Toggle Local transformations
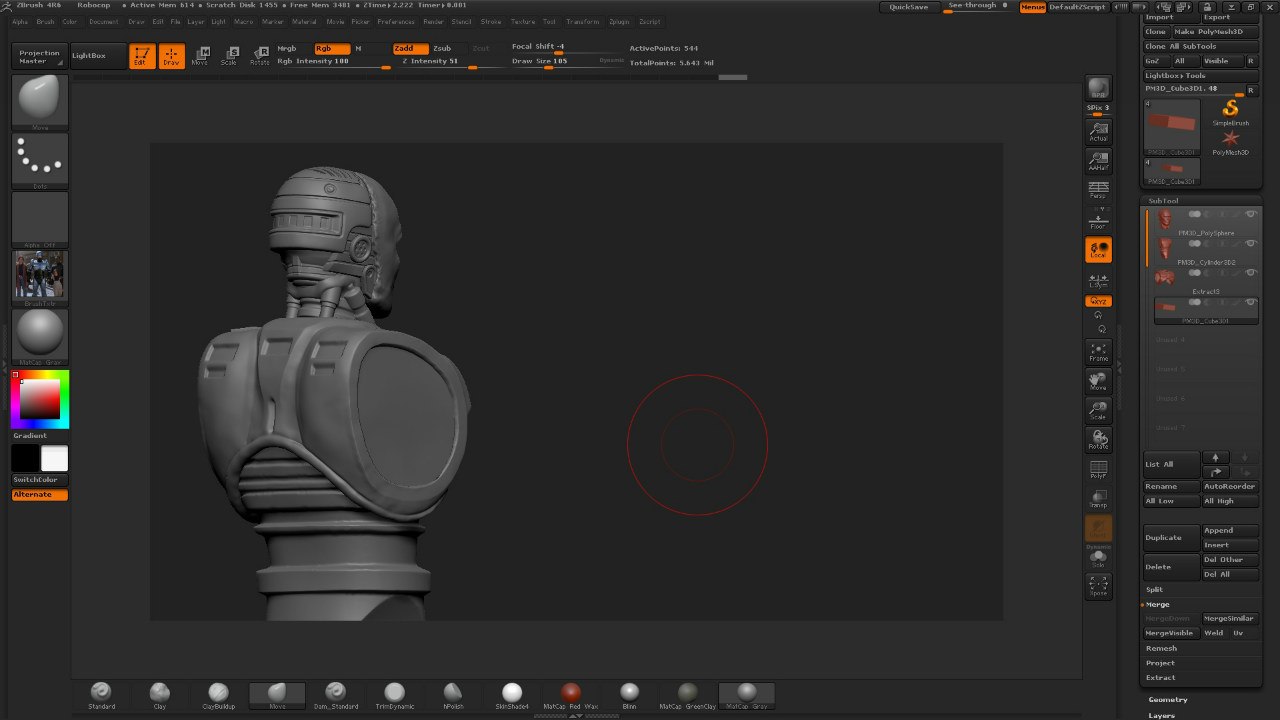The height and width of the screenshot is (720, 1280). pos(1098,250)
